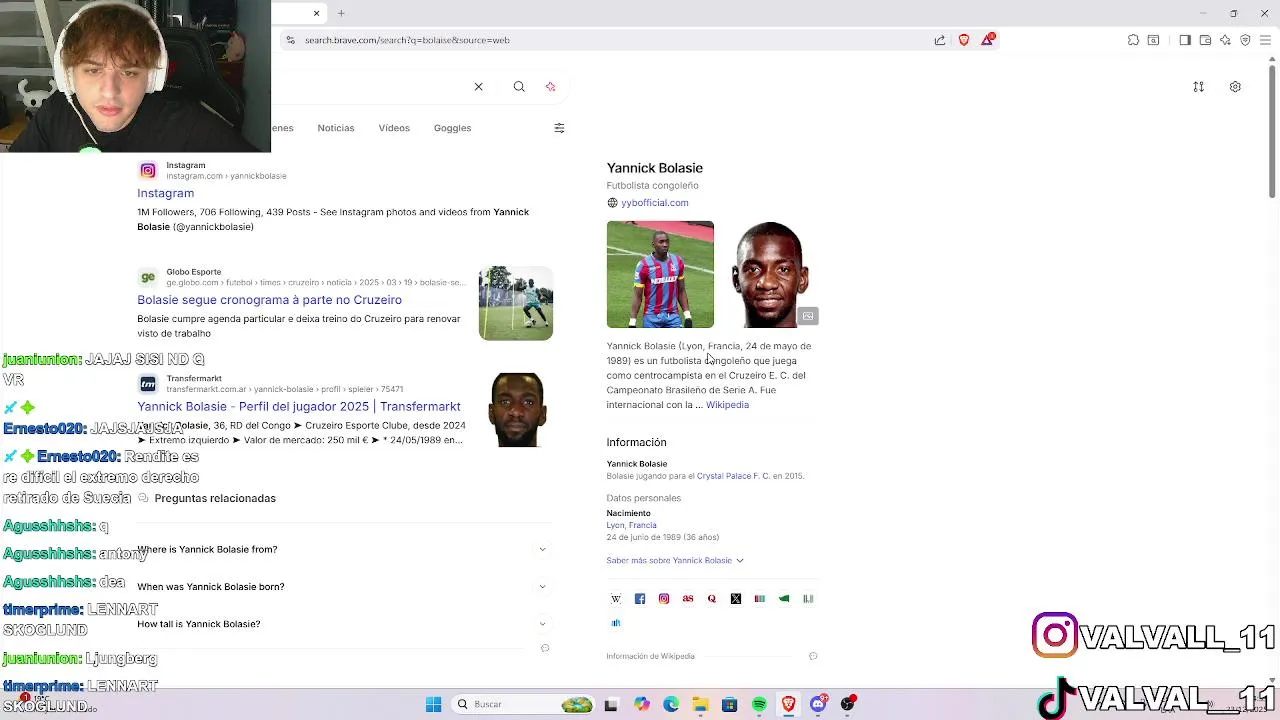Open the X (Twitter) profile icon in infobox
The image size is (1280, 720).
tap(736, 599)
